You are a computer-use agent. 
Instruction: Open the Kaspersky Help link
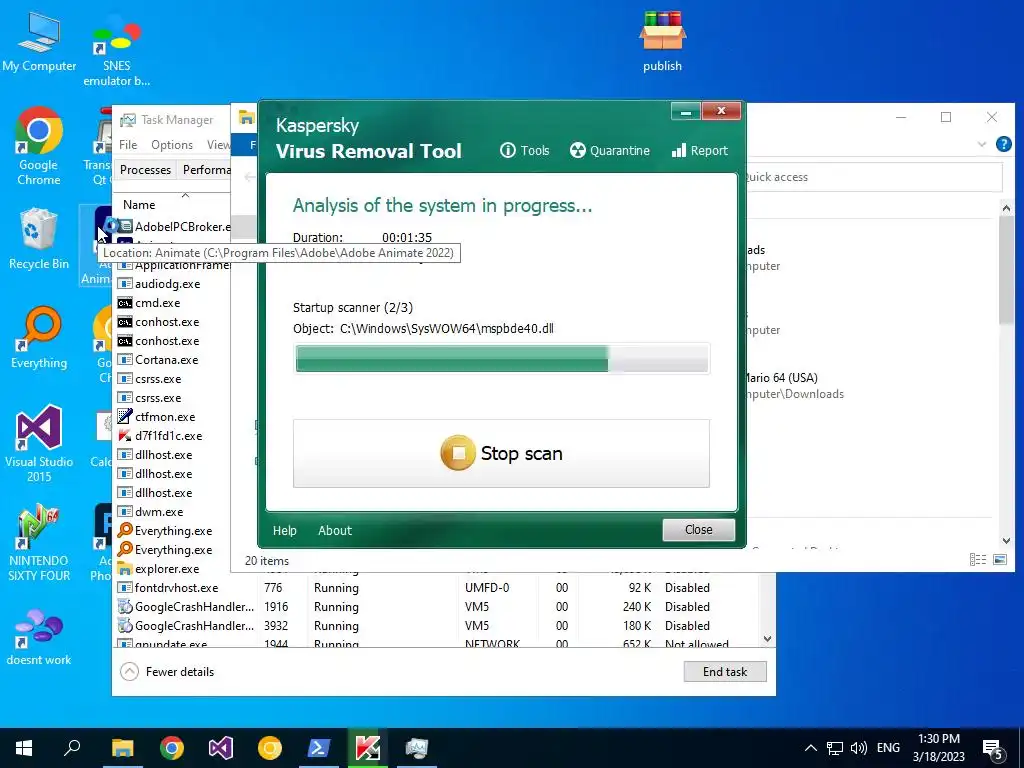click(284, 530)
